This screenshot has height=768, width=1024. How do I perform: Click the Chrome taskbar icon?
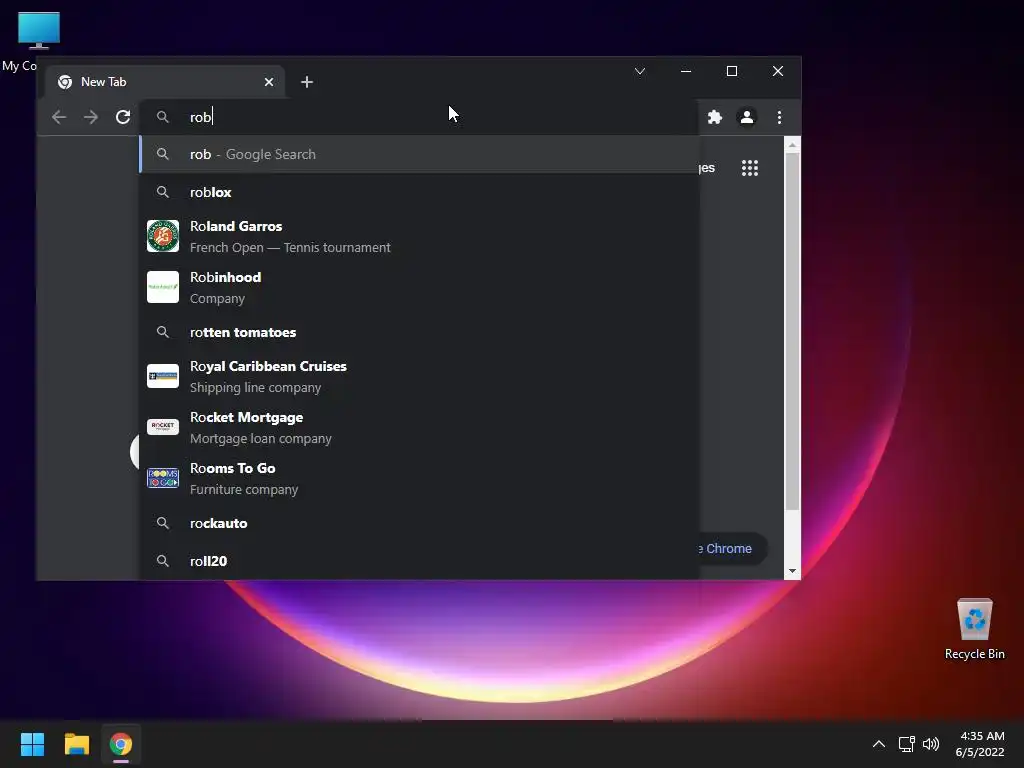tap(121, 744)
